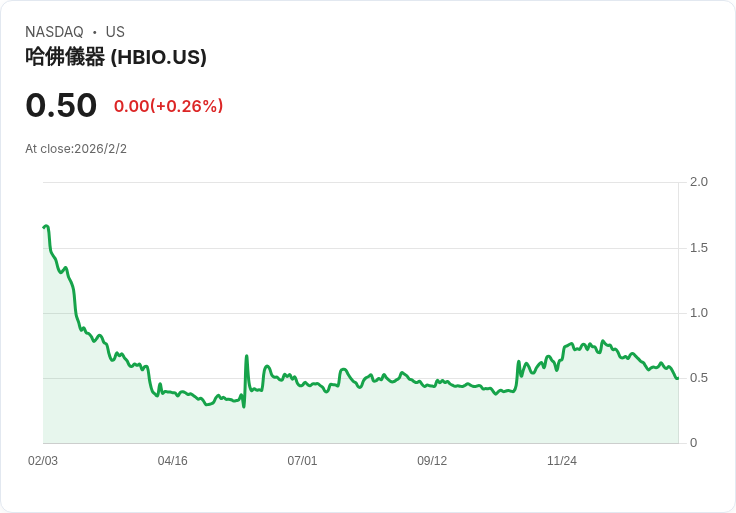Click the 04/16 date axis label

pyautogui.click(x=172, y=461)
